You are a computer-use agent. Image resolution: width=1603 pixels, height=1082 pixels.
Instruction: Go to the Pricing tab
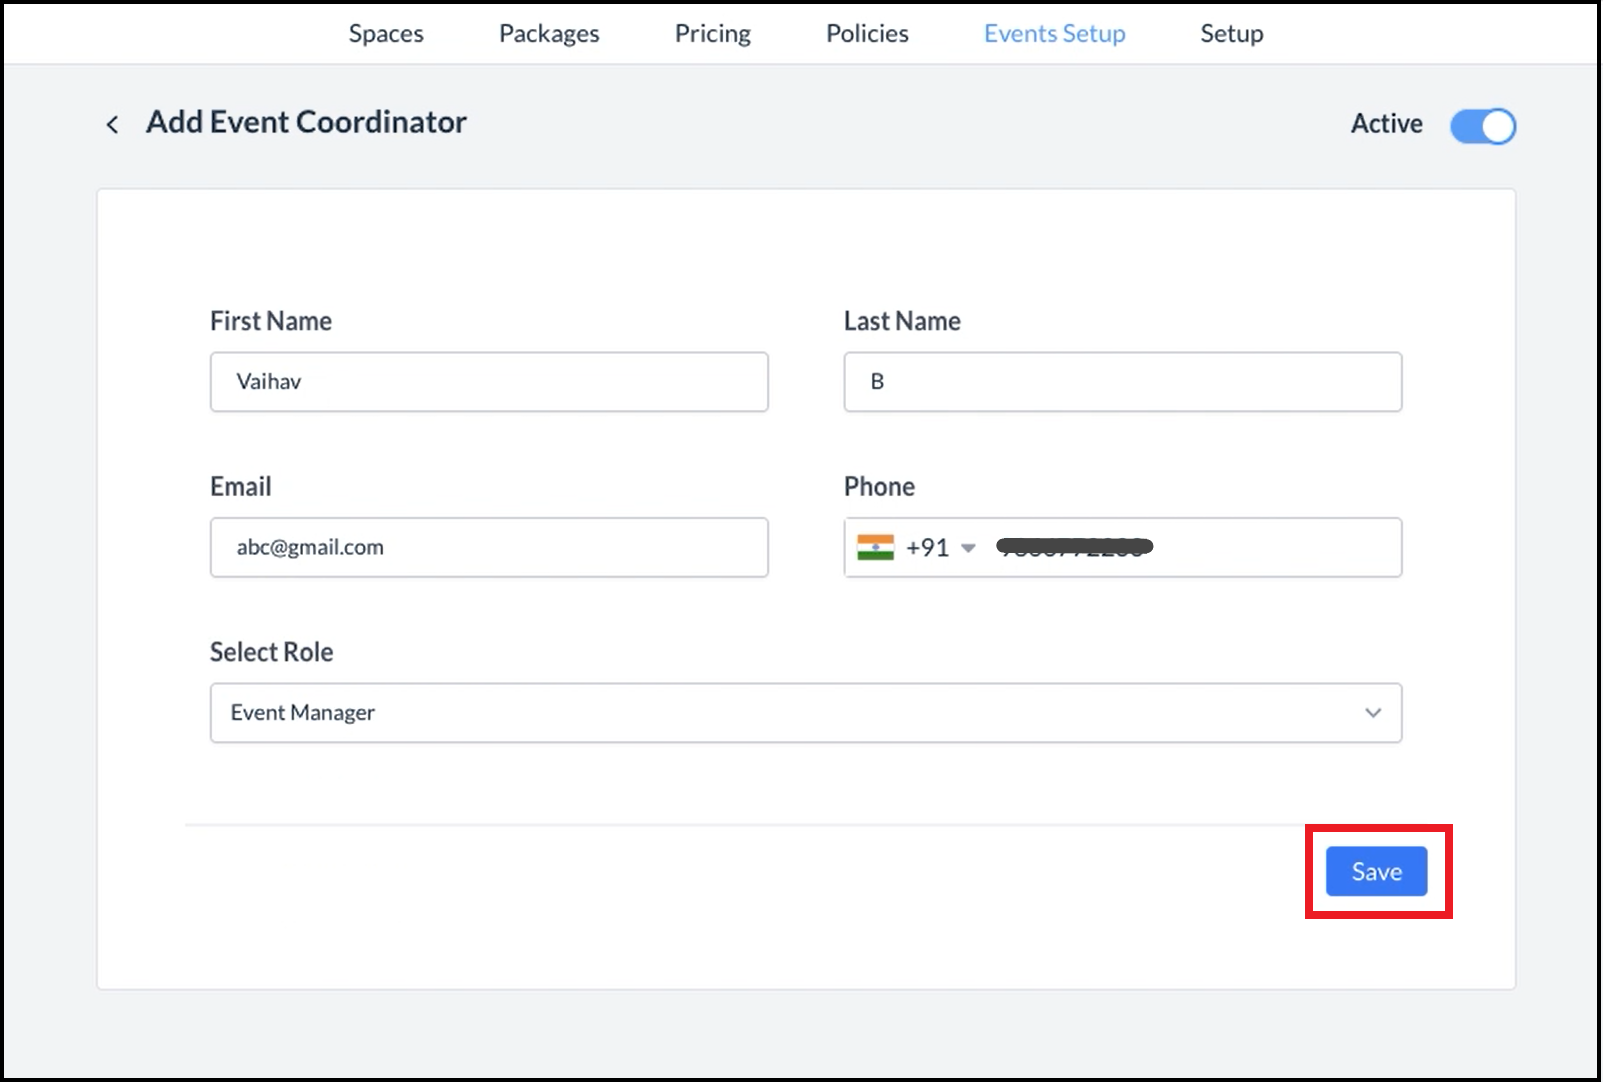click(x=712, y=34)
